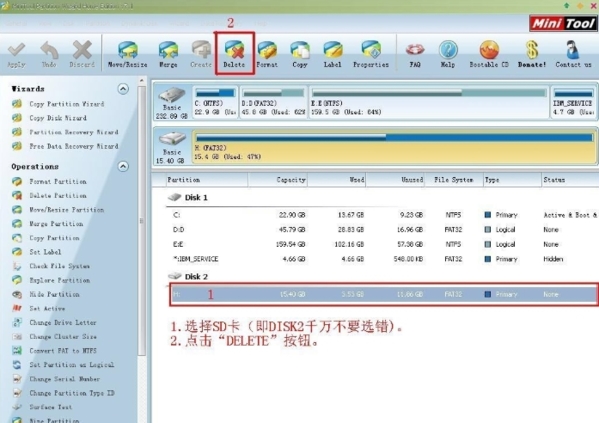Choose Merge Partition in Operations
This screenshot has width=599, height=423.
point(48,224)
